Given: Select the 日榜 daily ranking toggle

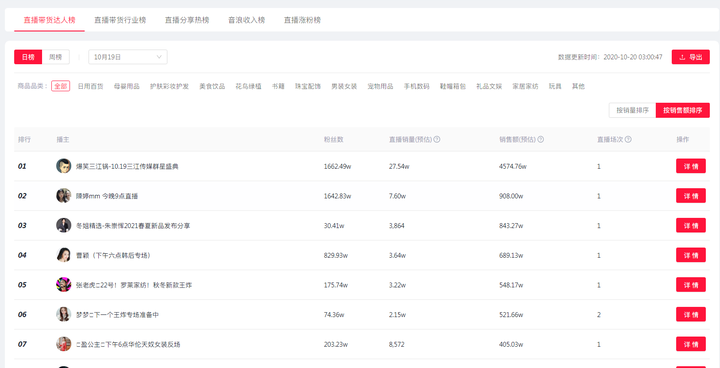Looking at the screenshot, I should click(x=28, y=57).
